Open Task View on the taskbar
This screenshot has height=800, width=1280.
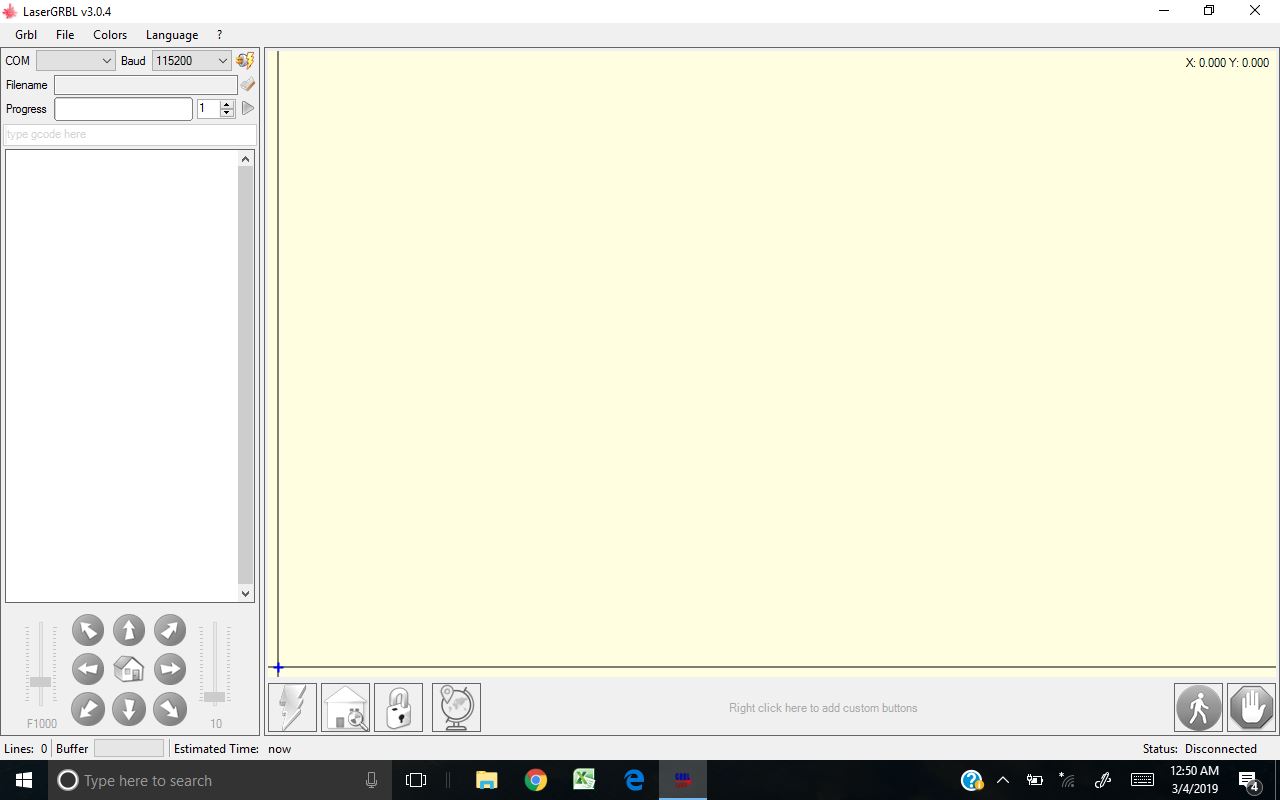416,780
